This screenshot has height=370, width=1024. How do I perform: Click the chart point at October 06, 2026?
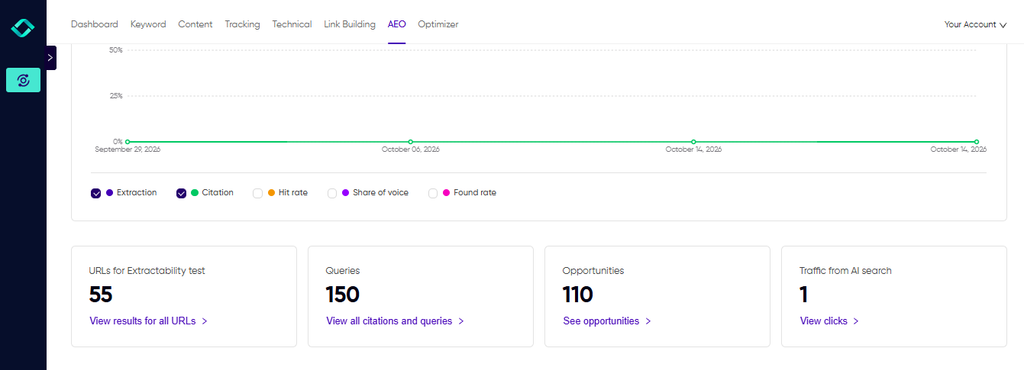click(x=411, y=142)
